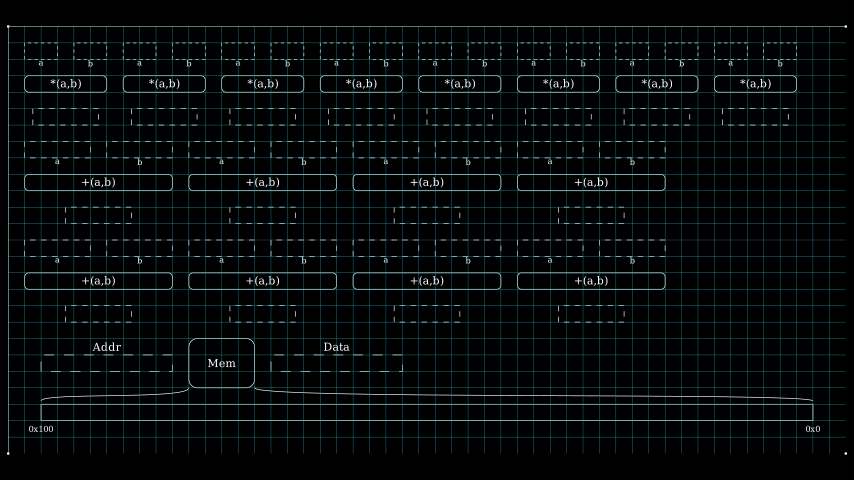The height and width of the screenshot is (480, 854).
Task: Select the 0x100 address label
Action: 41,429
